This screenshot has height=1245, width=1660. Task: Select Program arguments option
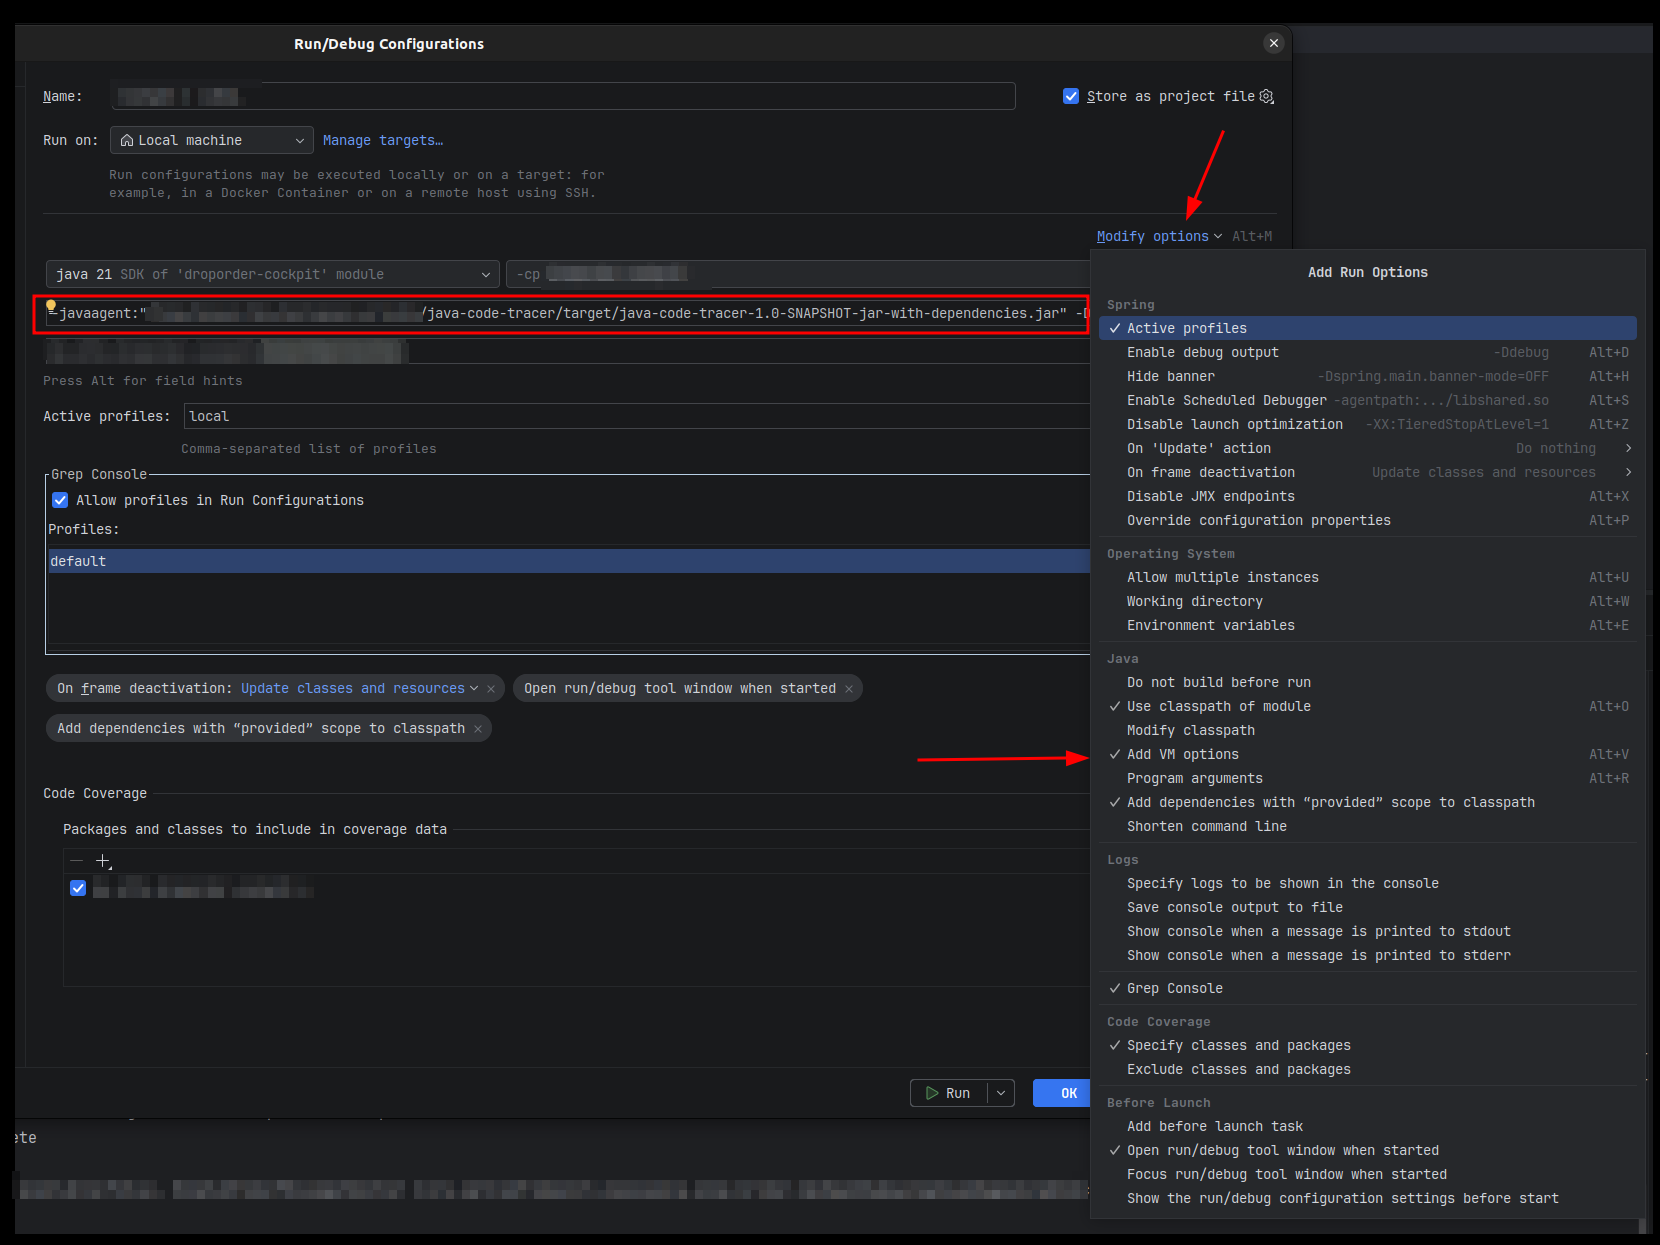[x=1367, y=778]
